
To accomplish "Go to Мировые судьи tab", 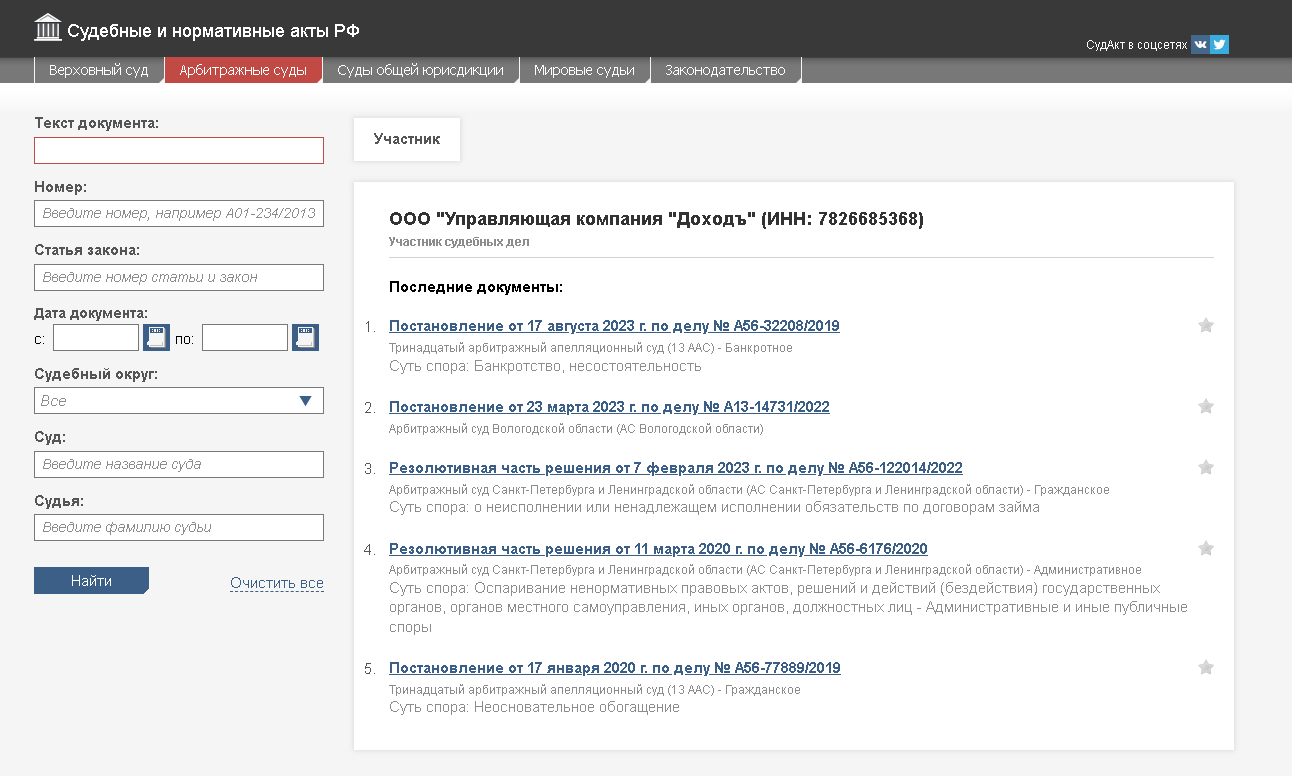I will tap(584, 70).
